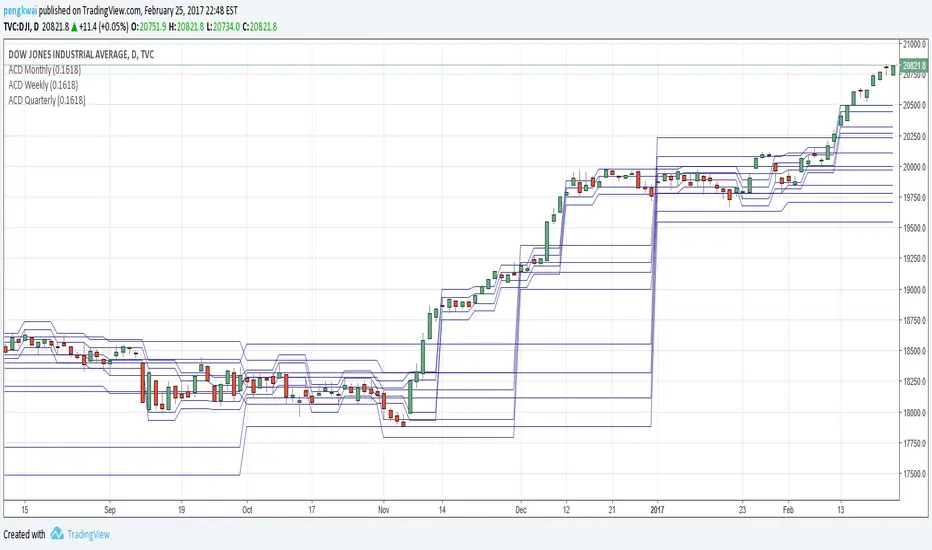
Task: Click the TVC:DJI, D symbol text
Action: (21, 27)
